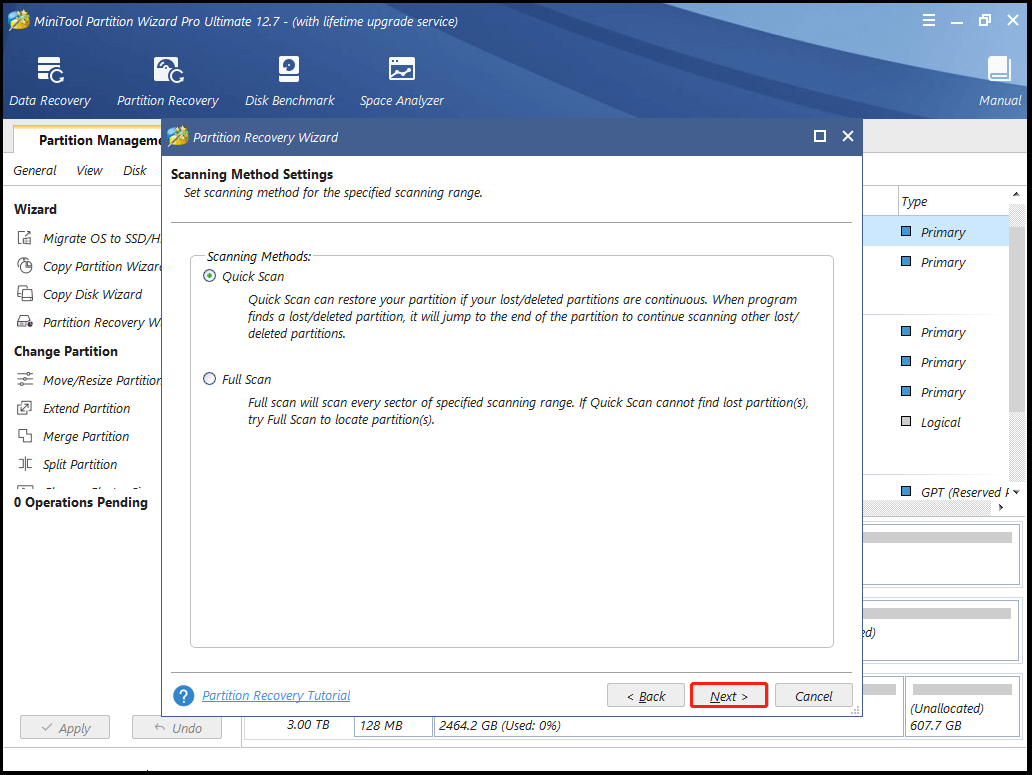Open the Manual book icon
Screen dimensions: 1032x775
pos(999,70)
